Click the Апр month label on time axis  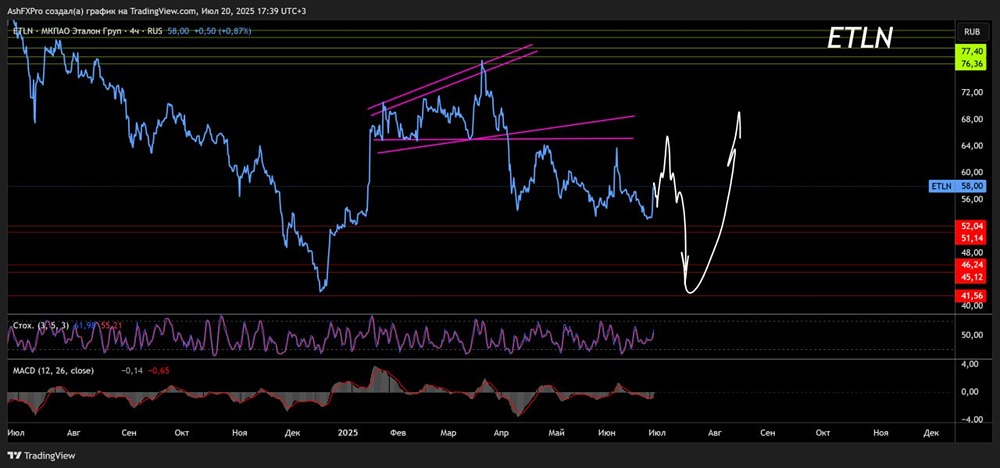501,433
